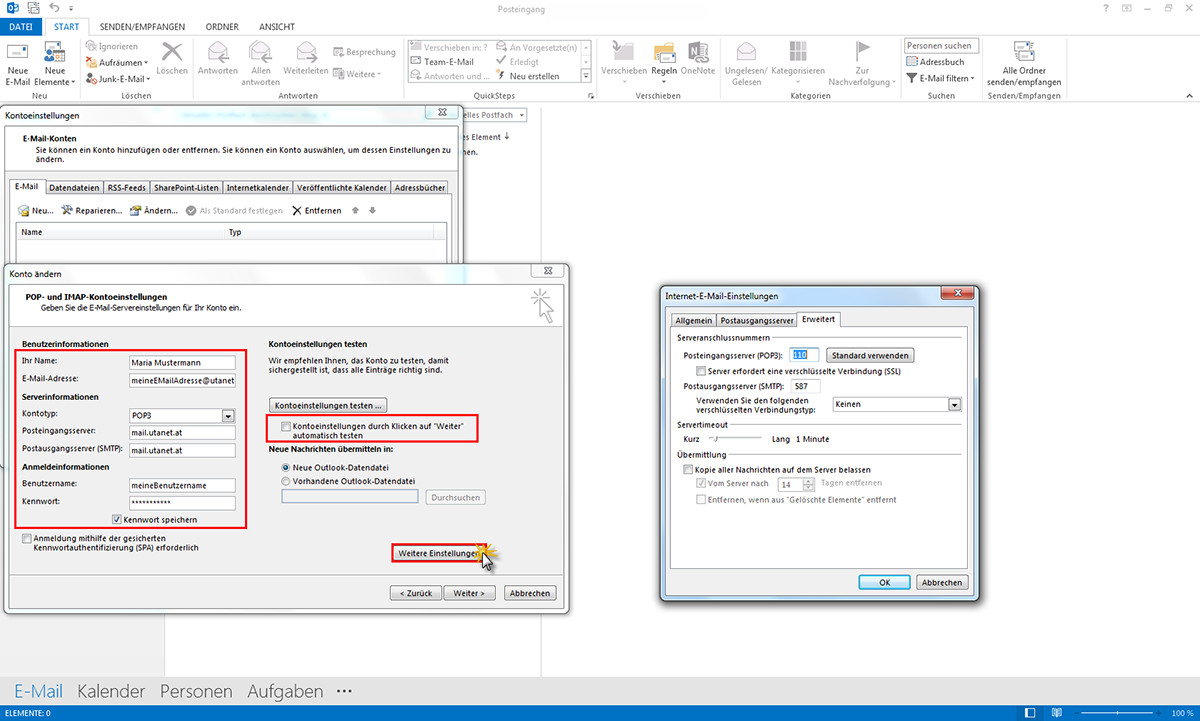Toggle Entfernen wenn aus Gelöschte Elemente entfernt
Image resolution: width=1200 pixels, height=721 pixels.
point(701,499)
